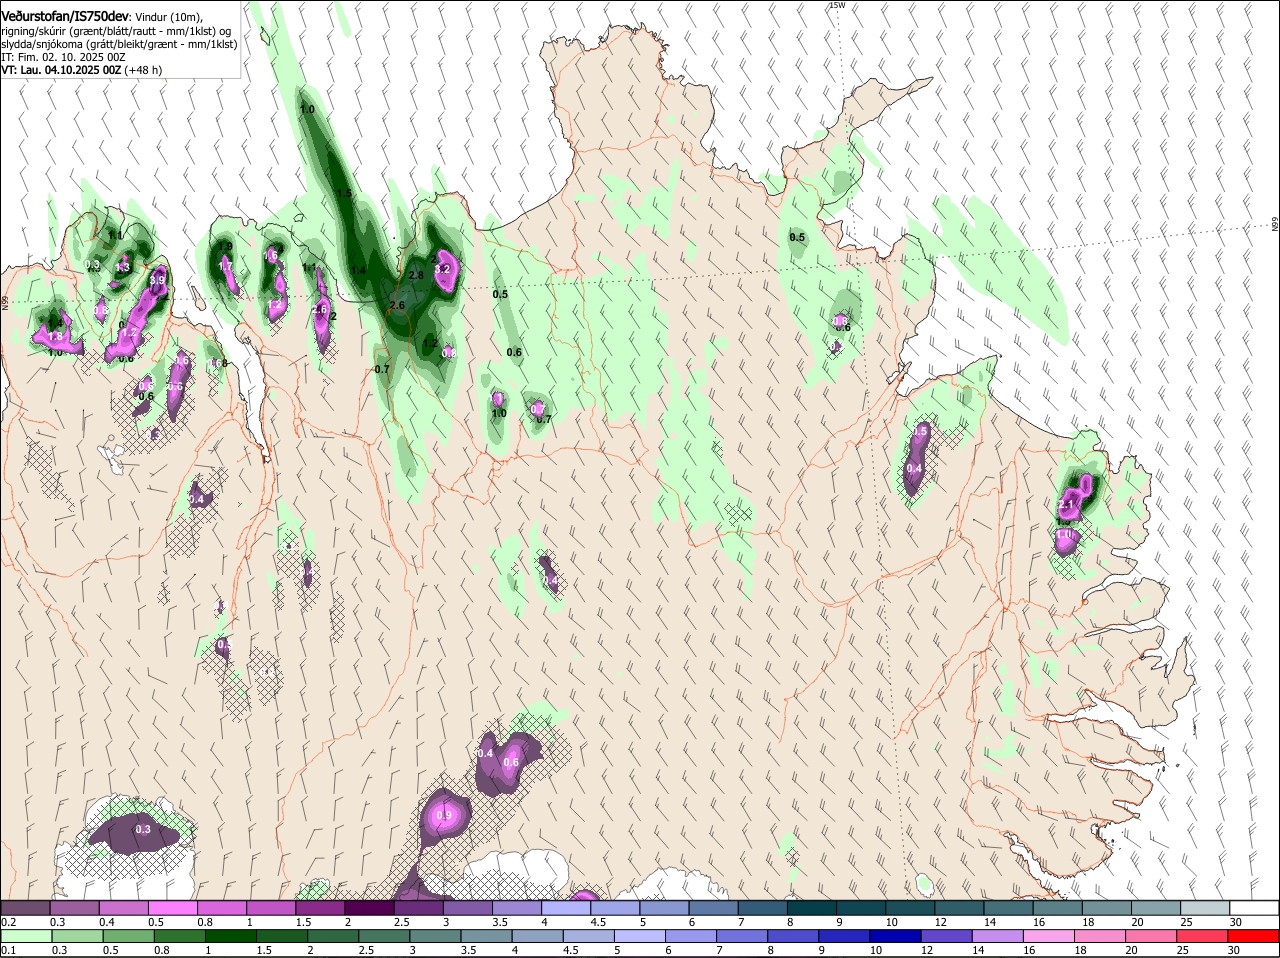Click the top-row legend swatch between 4 and 4.5
The height and width of the screenshot is (958, 1280).
coord(565,907)
